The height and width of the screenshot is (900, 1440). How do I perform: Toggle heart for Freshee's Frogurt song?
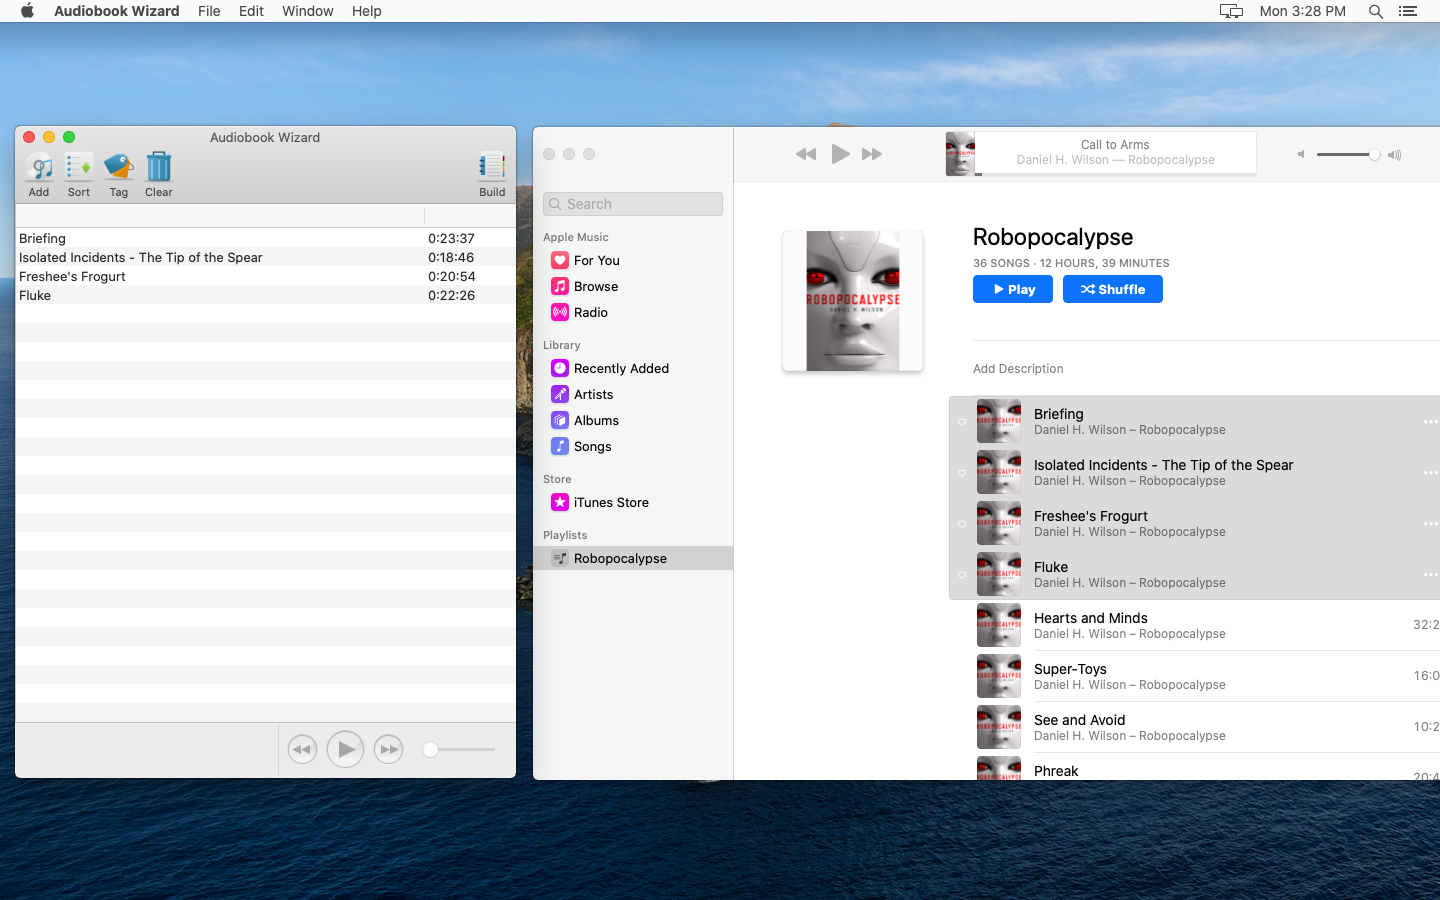coord(962,524)
